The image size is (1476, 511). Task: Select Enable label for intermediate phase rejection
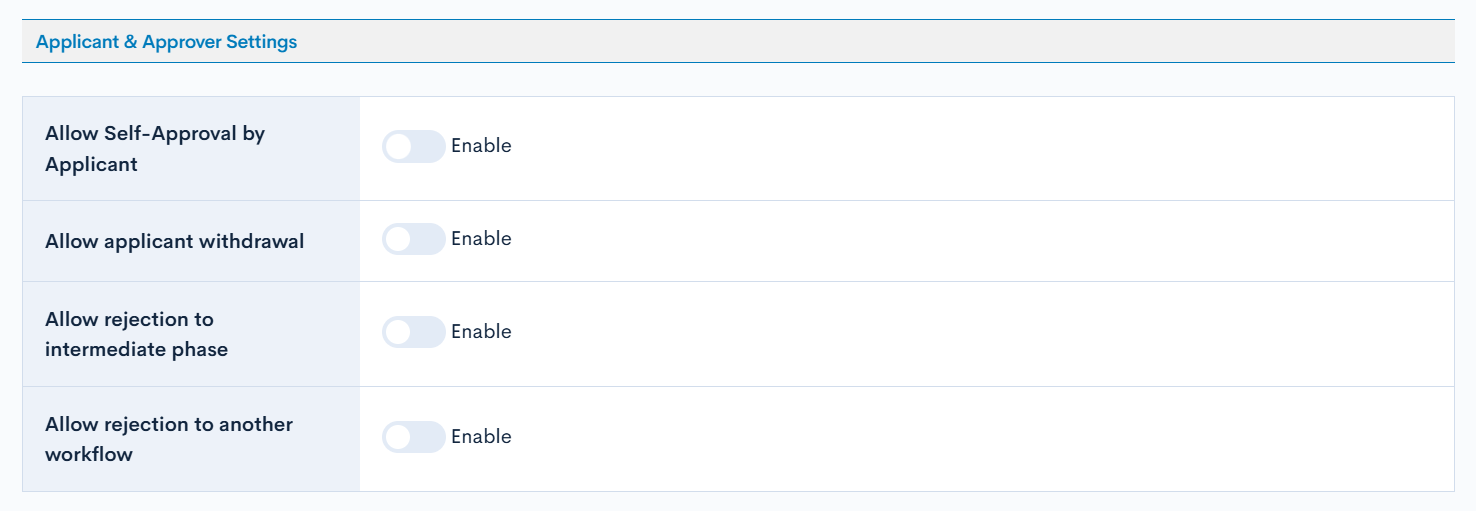tap(481, 332)
